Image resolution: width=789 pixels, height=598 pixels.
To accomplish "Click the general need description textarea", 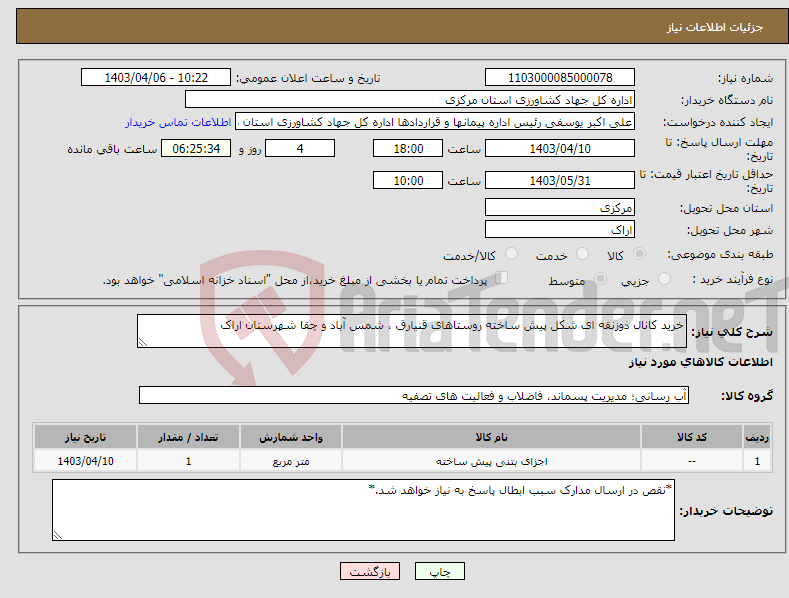I will (x=412, y=331).
